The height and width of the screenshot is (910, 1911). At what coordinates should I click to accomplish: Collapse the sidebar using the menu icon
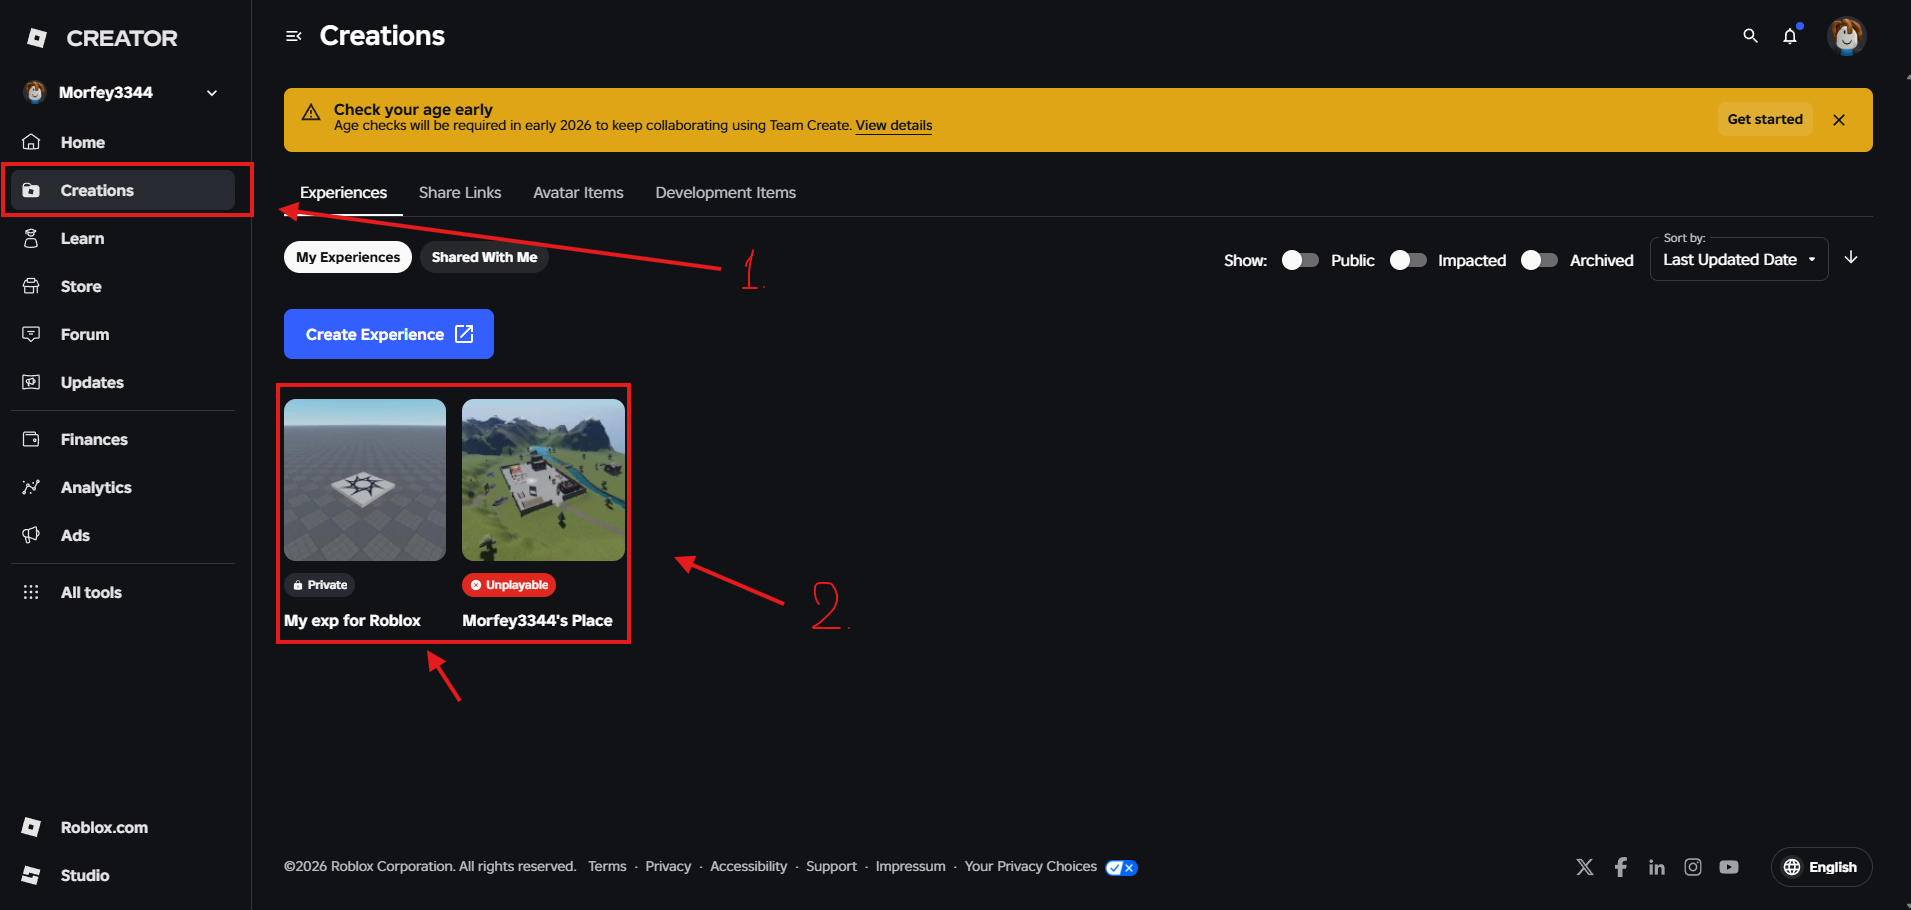[293, 36]
